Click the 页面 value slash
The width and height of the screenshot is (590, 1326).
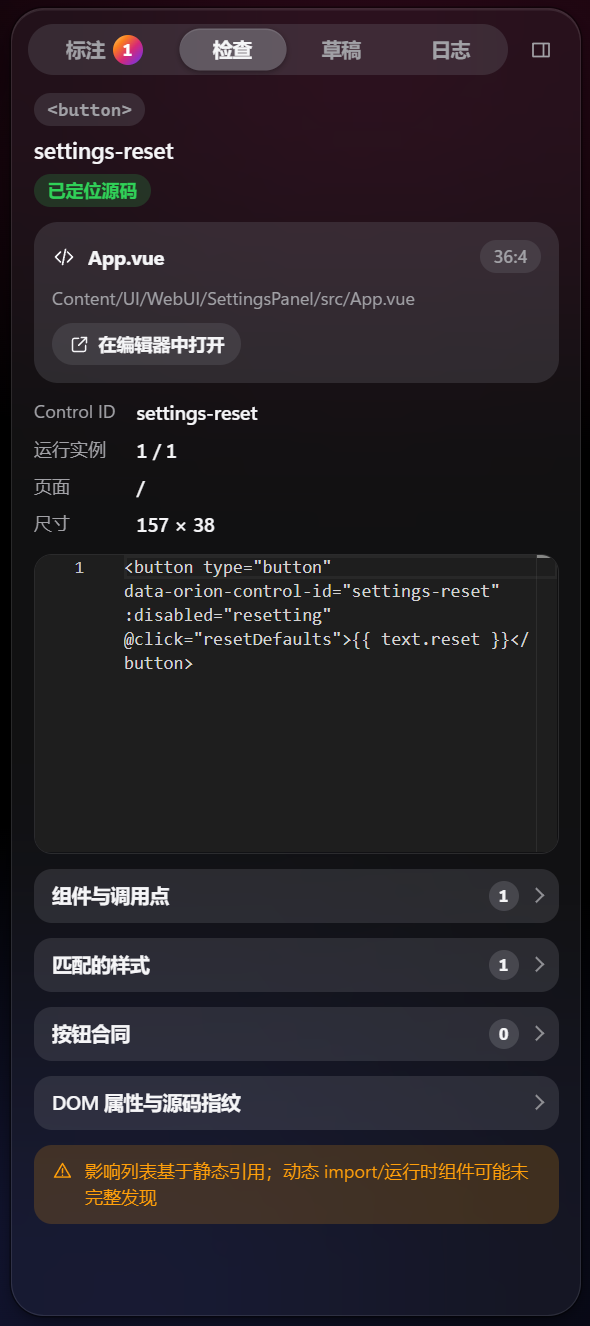click(140, 488)
